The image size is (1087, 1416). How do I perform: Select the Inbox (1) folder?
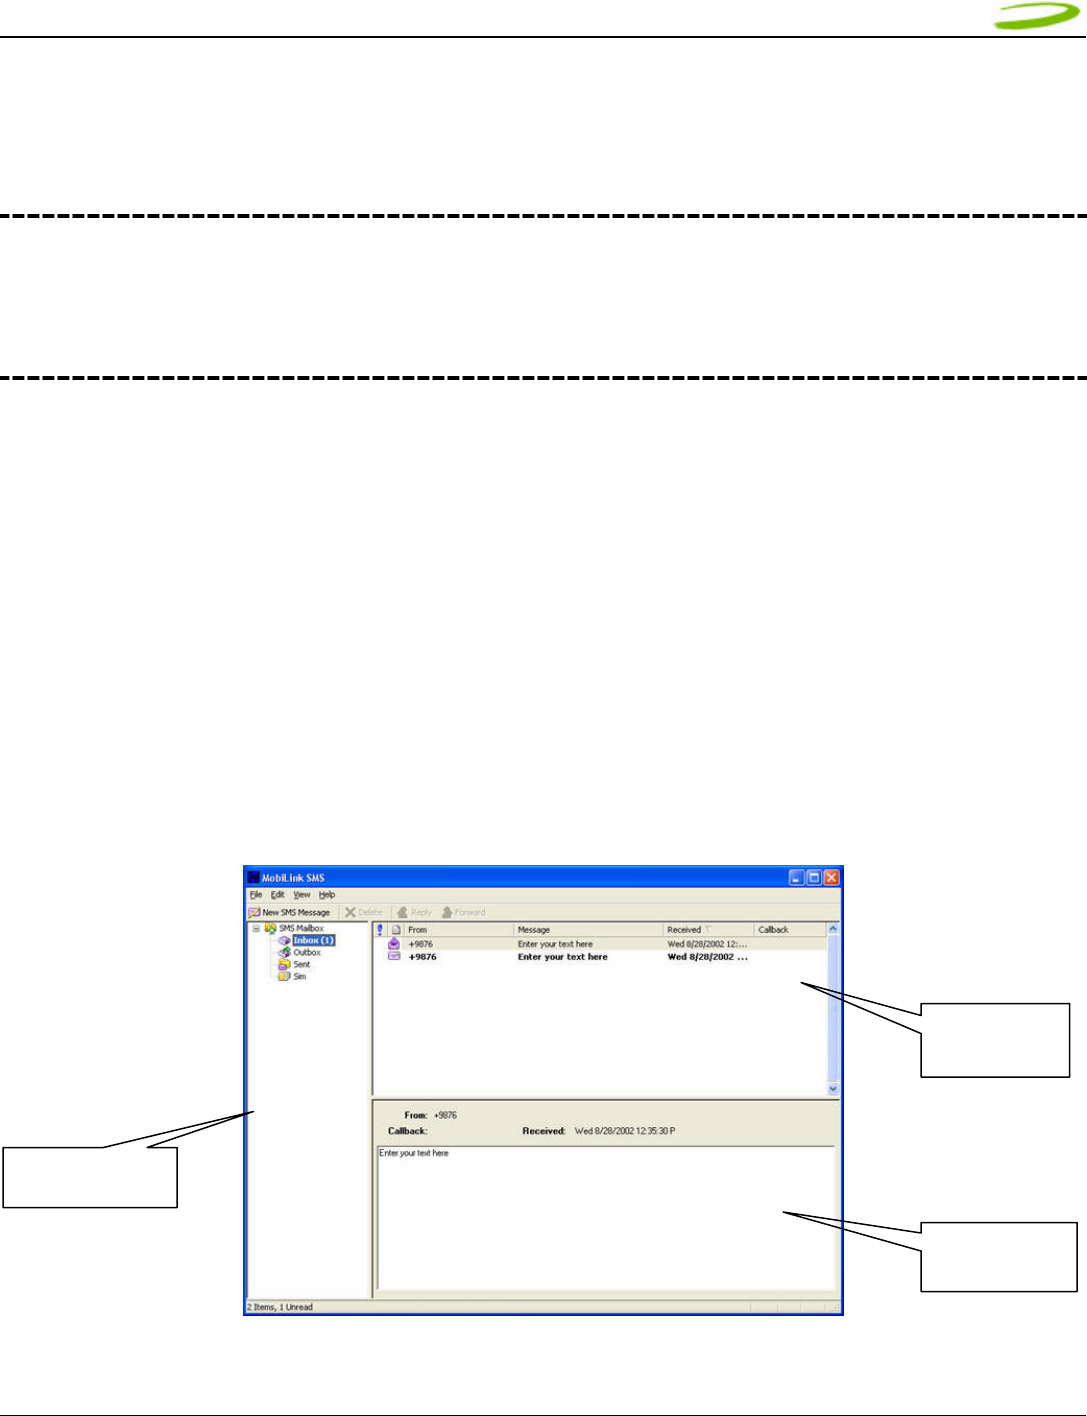click(x=314, y=940)
